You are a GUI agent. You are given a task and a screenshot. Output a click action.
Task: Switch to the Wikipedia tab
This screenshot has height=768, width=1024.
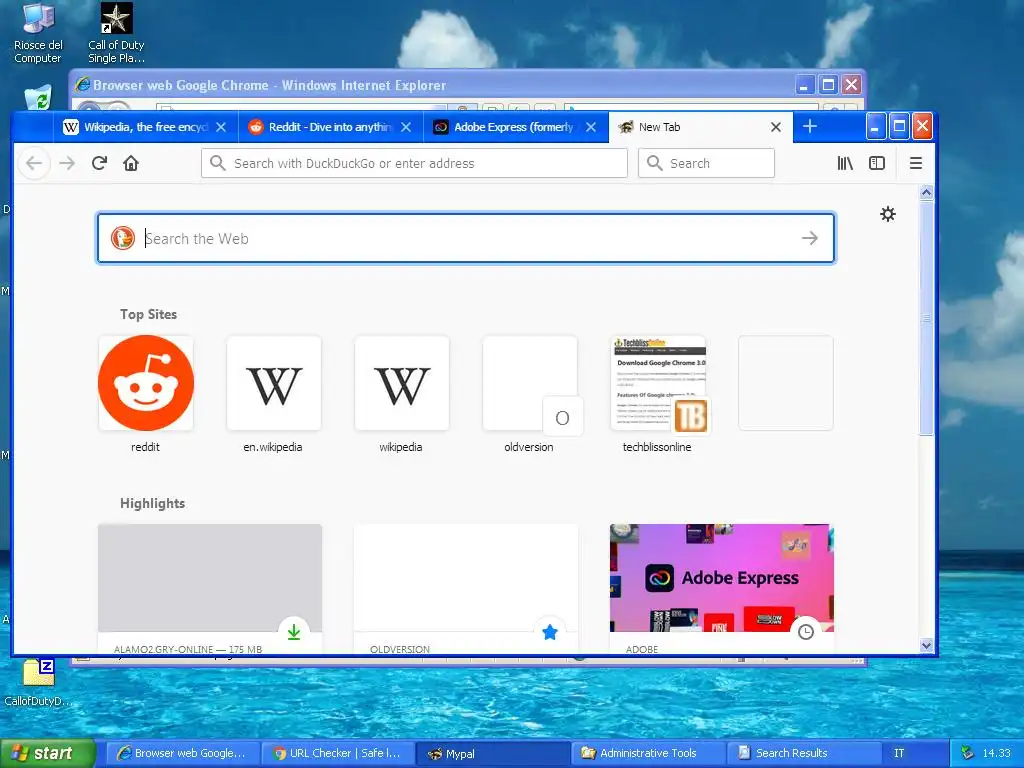pos(145,127)
